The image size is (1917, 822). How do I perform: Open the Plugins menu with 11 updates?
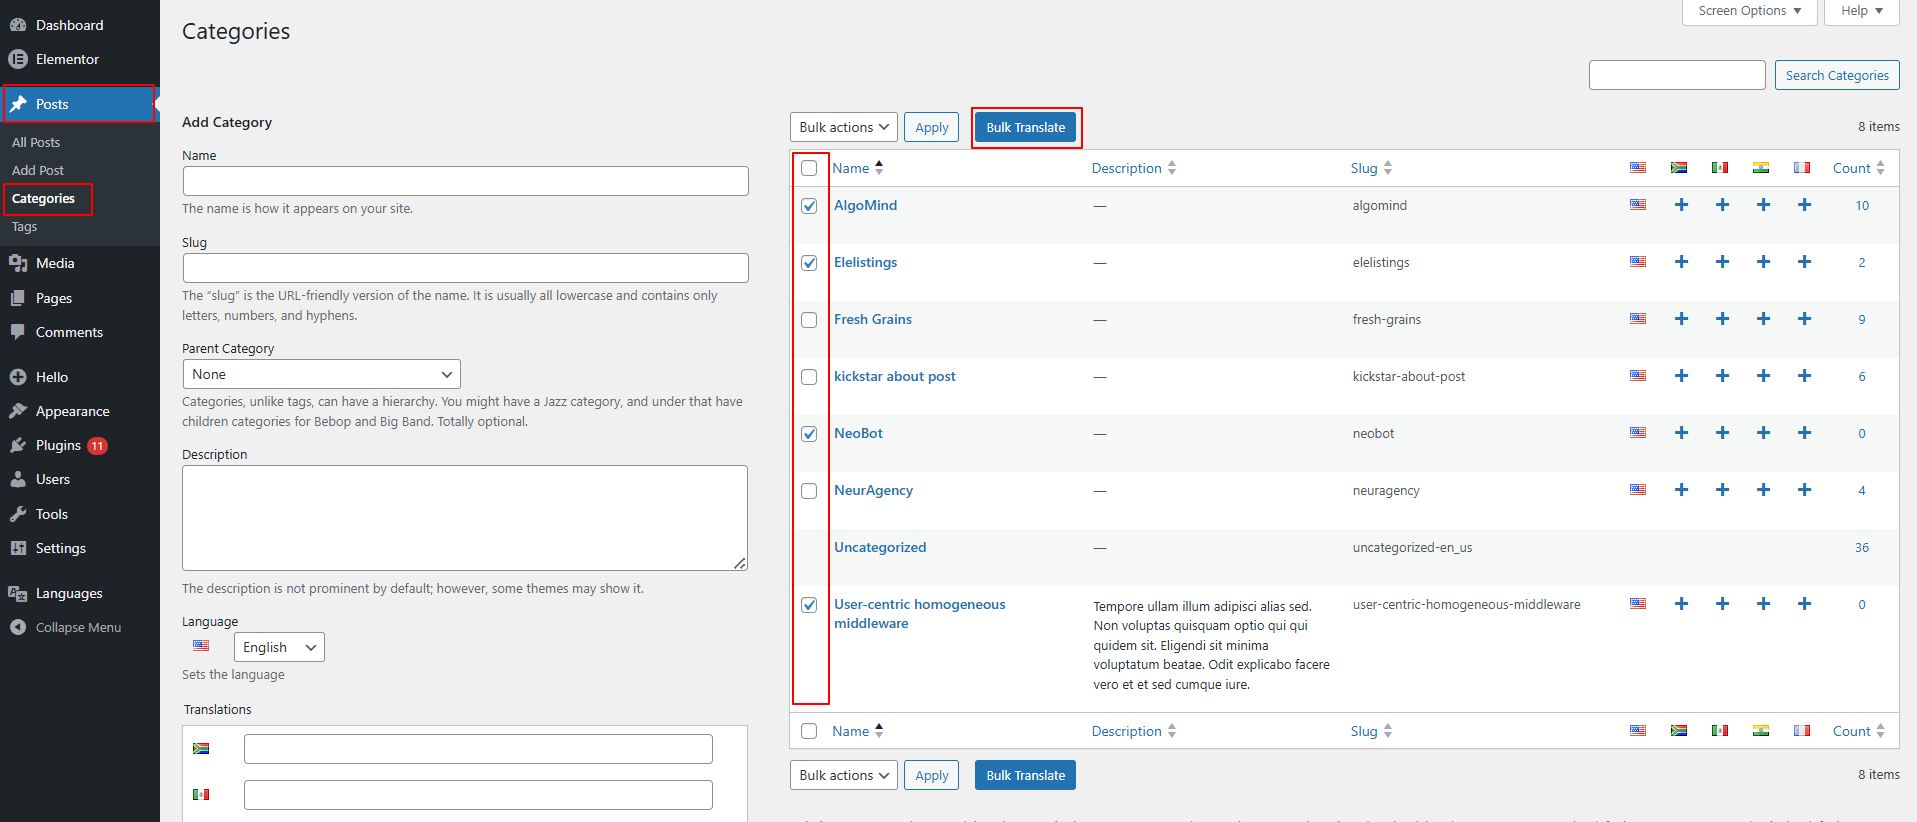[58, 445]
